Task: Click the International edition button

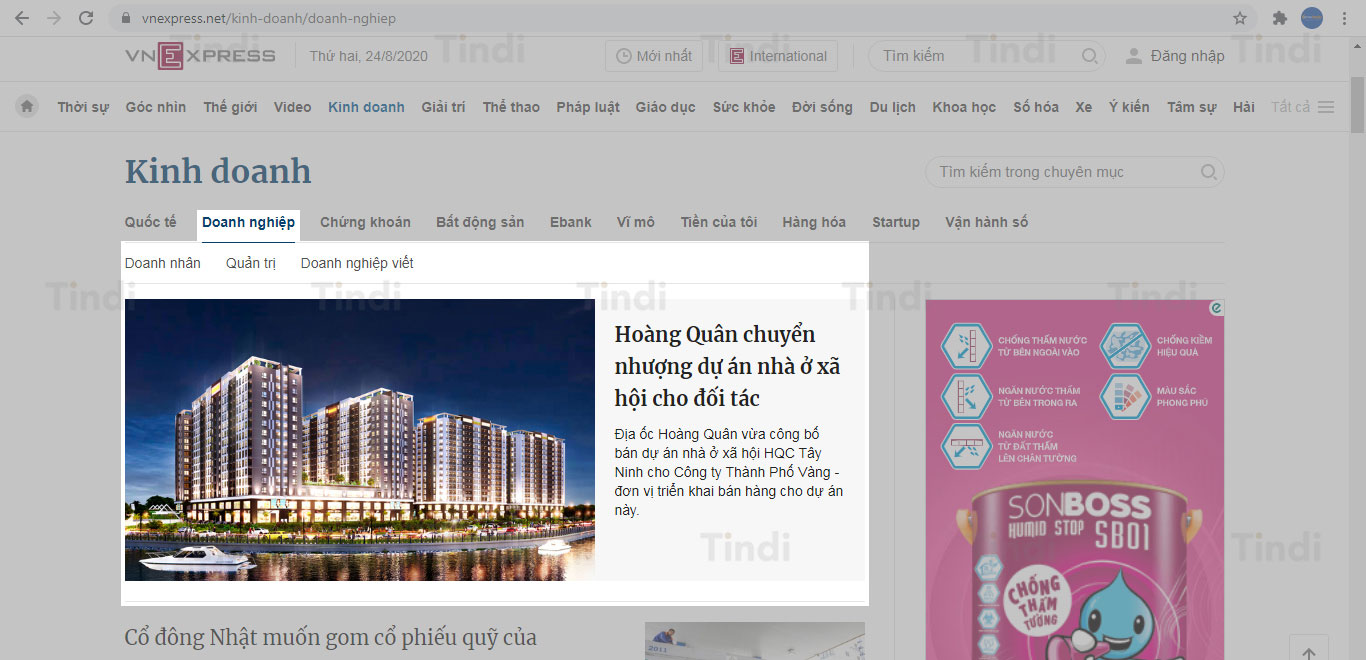Action: point(778,56)
